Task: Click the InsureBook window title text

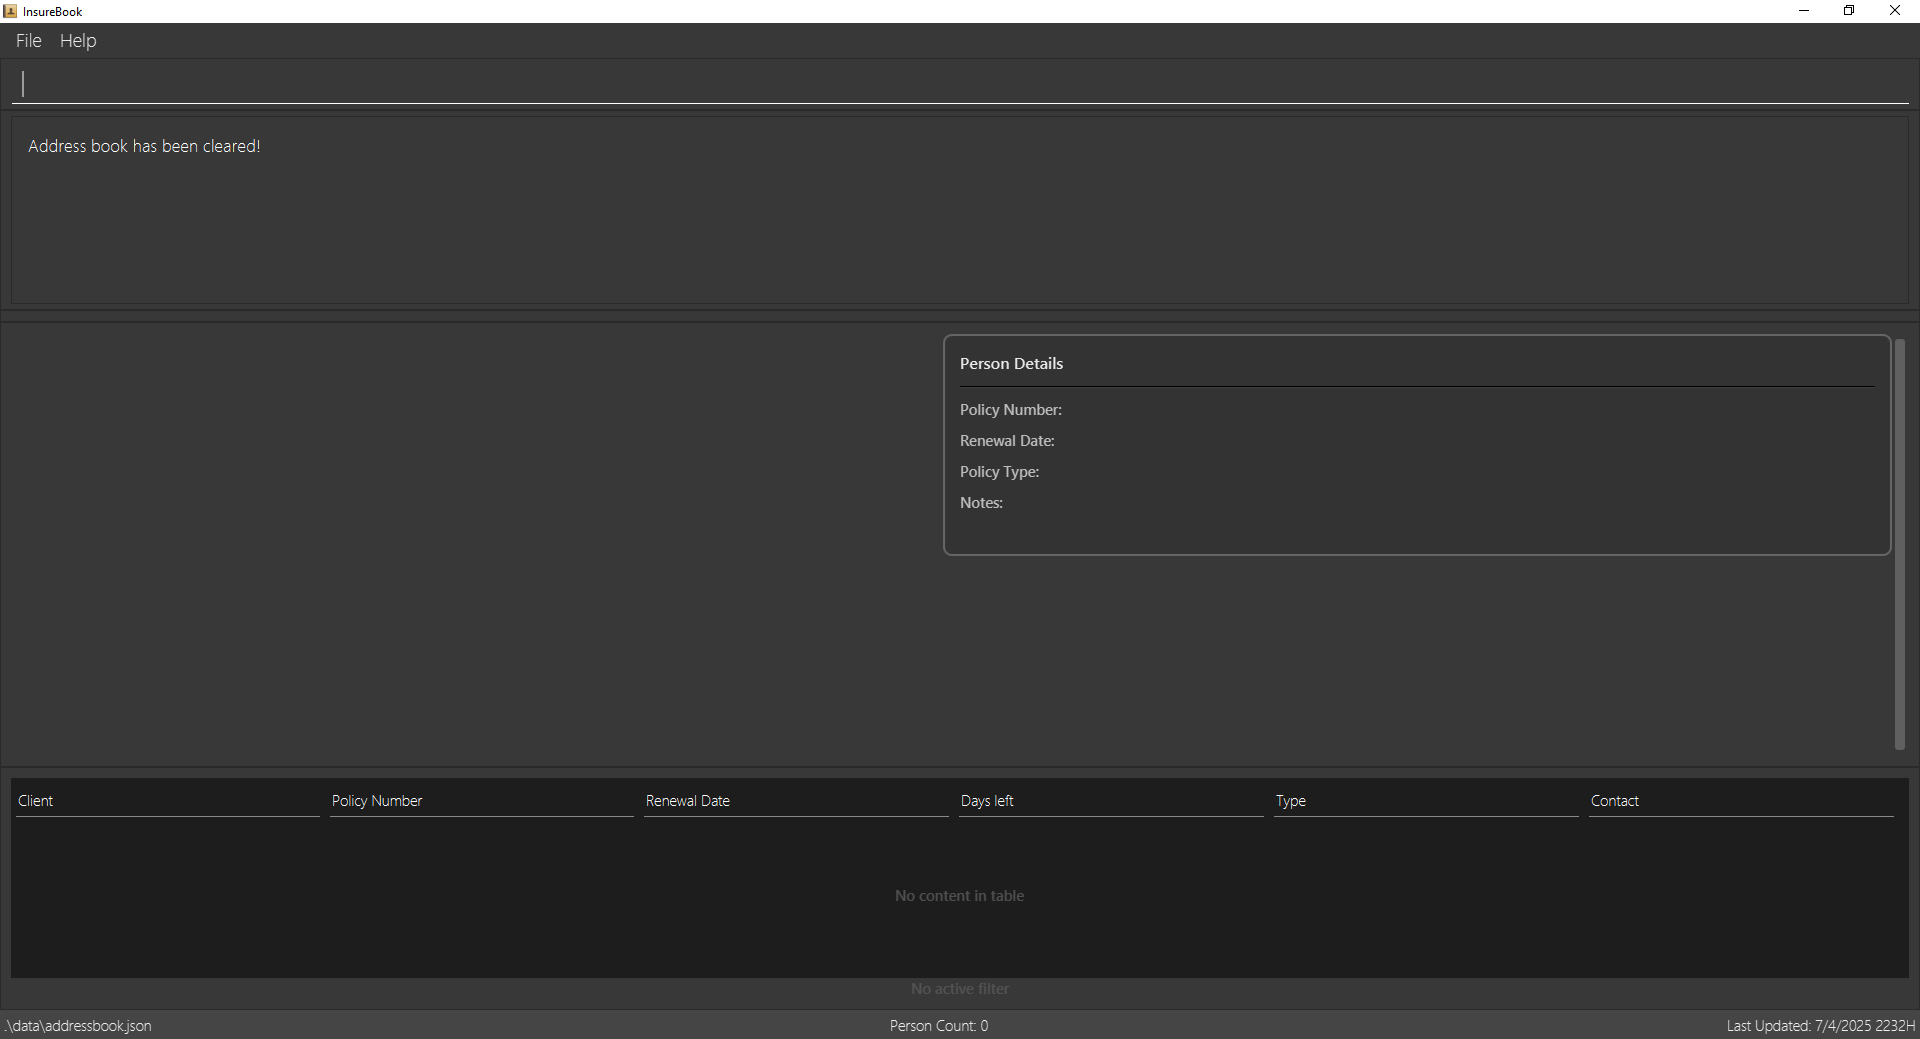Action: tap(52, 12)
